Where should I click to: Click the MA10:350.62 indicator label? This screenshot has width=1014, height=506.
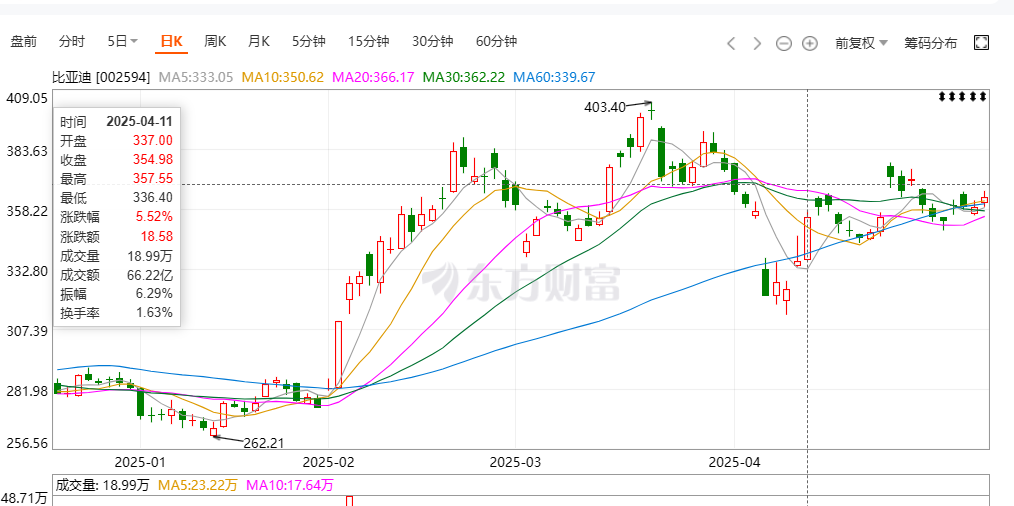283,78
